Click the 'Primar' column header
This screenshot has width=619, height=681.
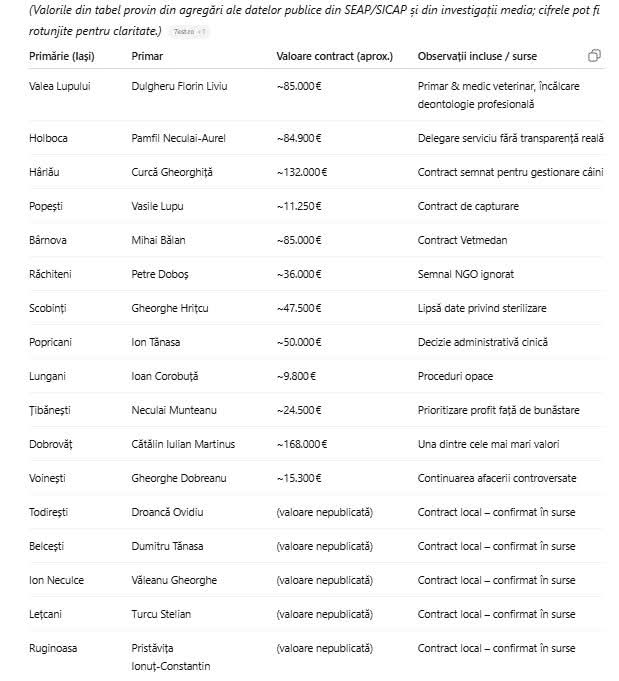tap(147, 55)
